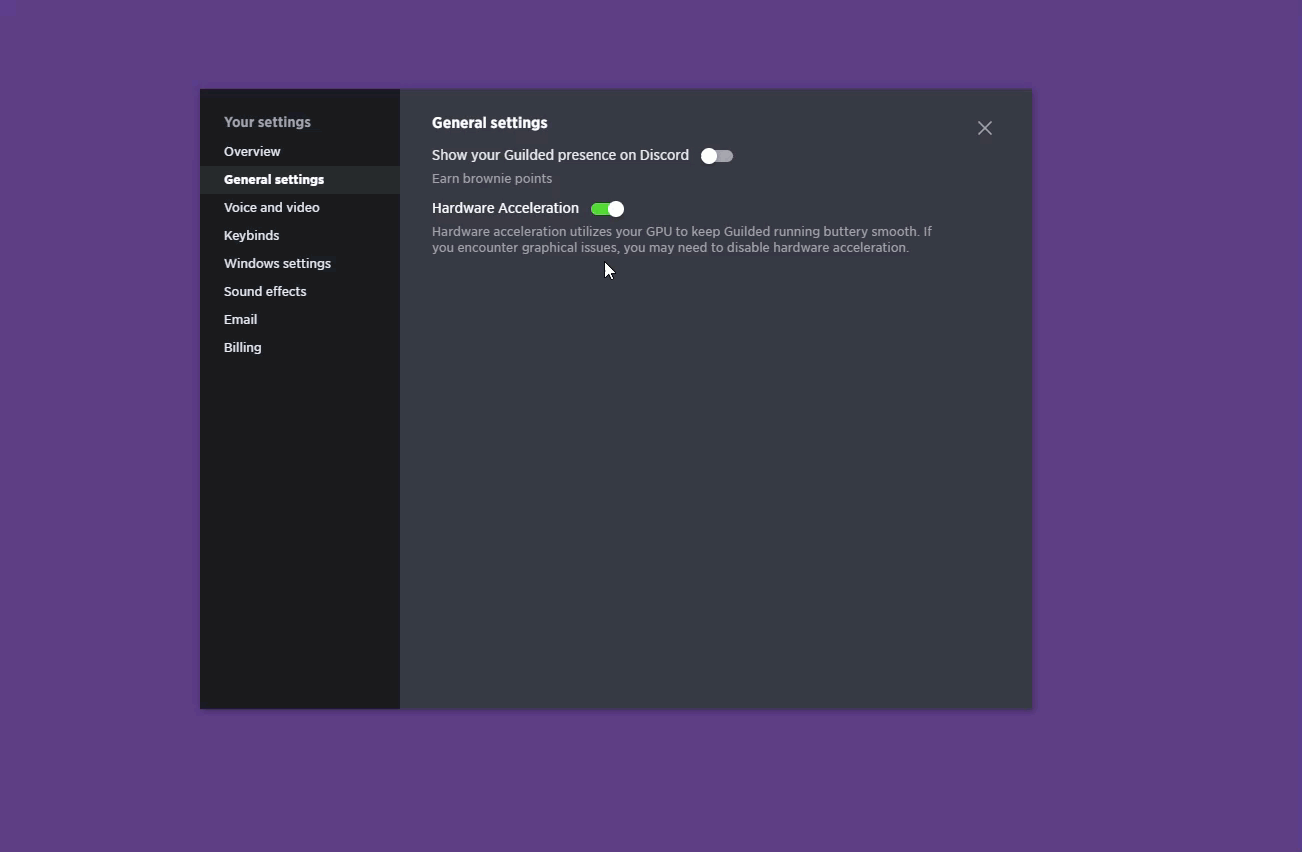Click the 'Show your Guilded presence on Discord' label
Screen dimensions: 1302x852
560,155
